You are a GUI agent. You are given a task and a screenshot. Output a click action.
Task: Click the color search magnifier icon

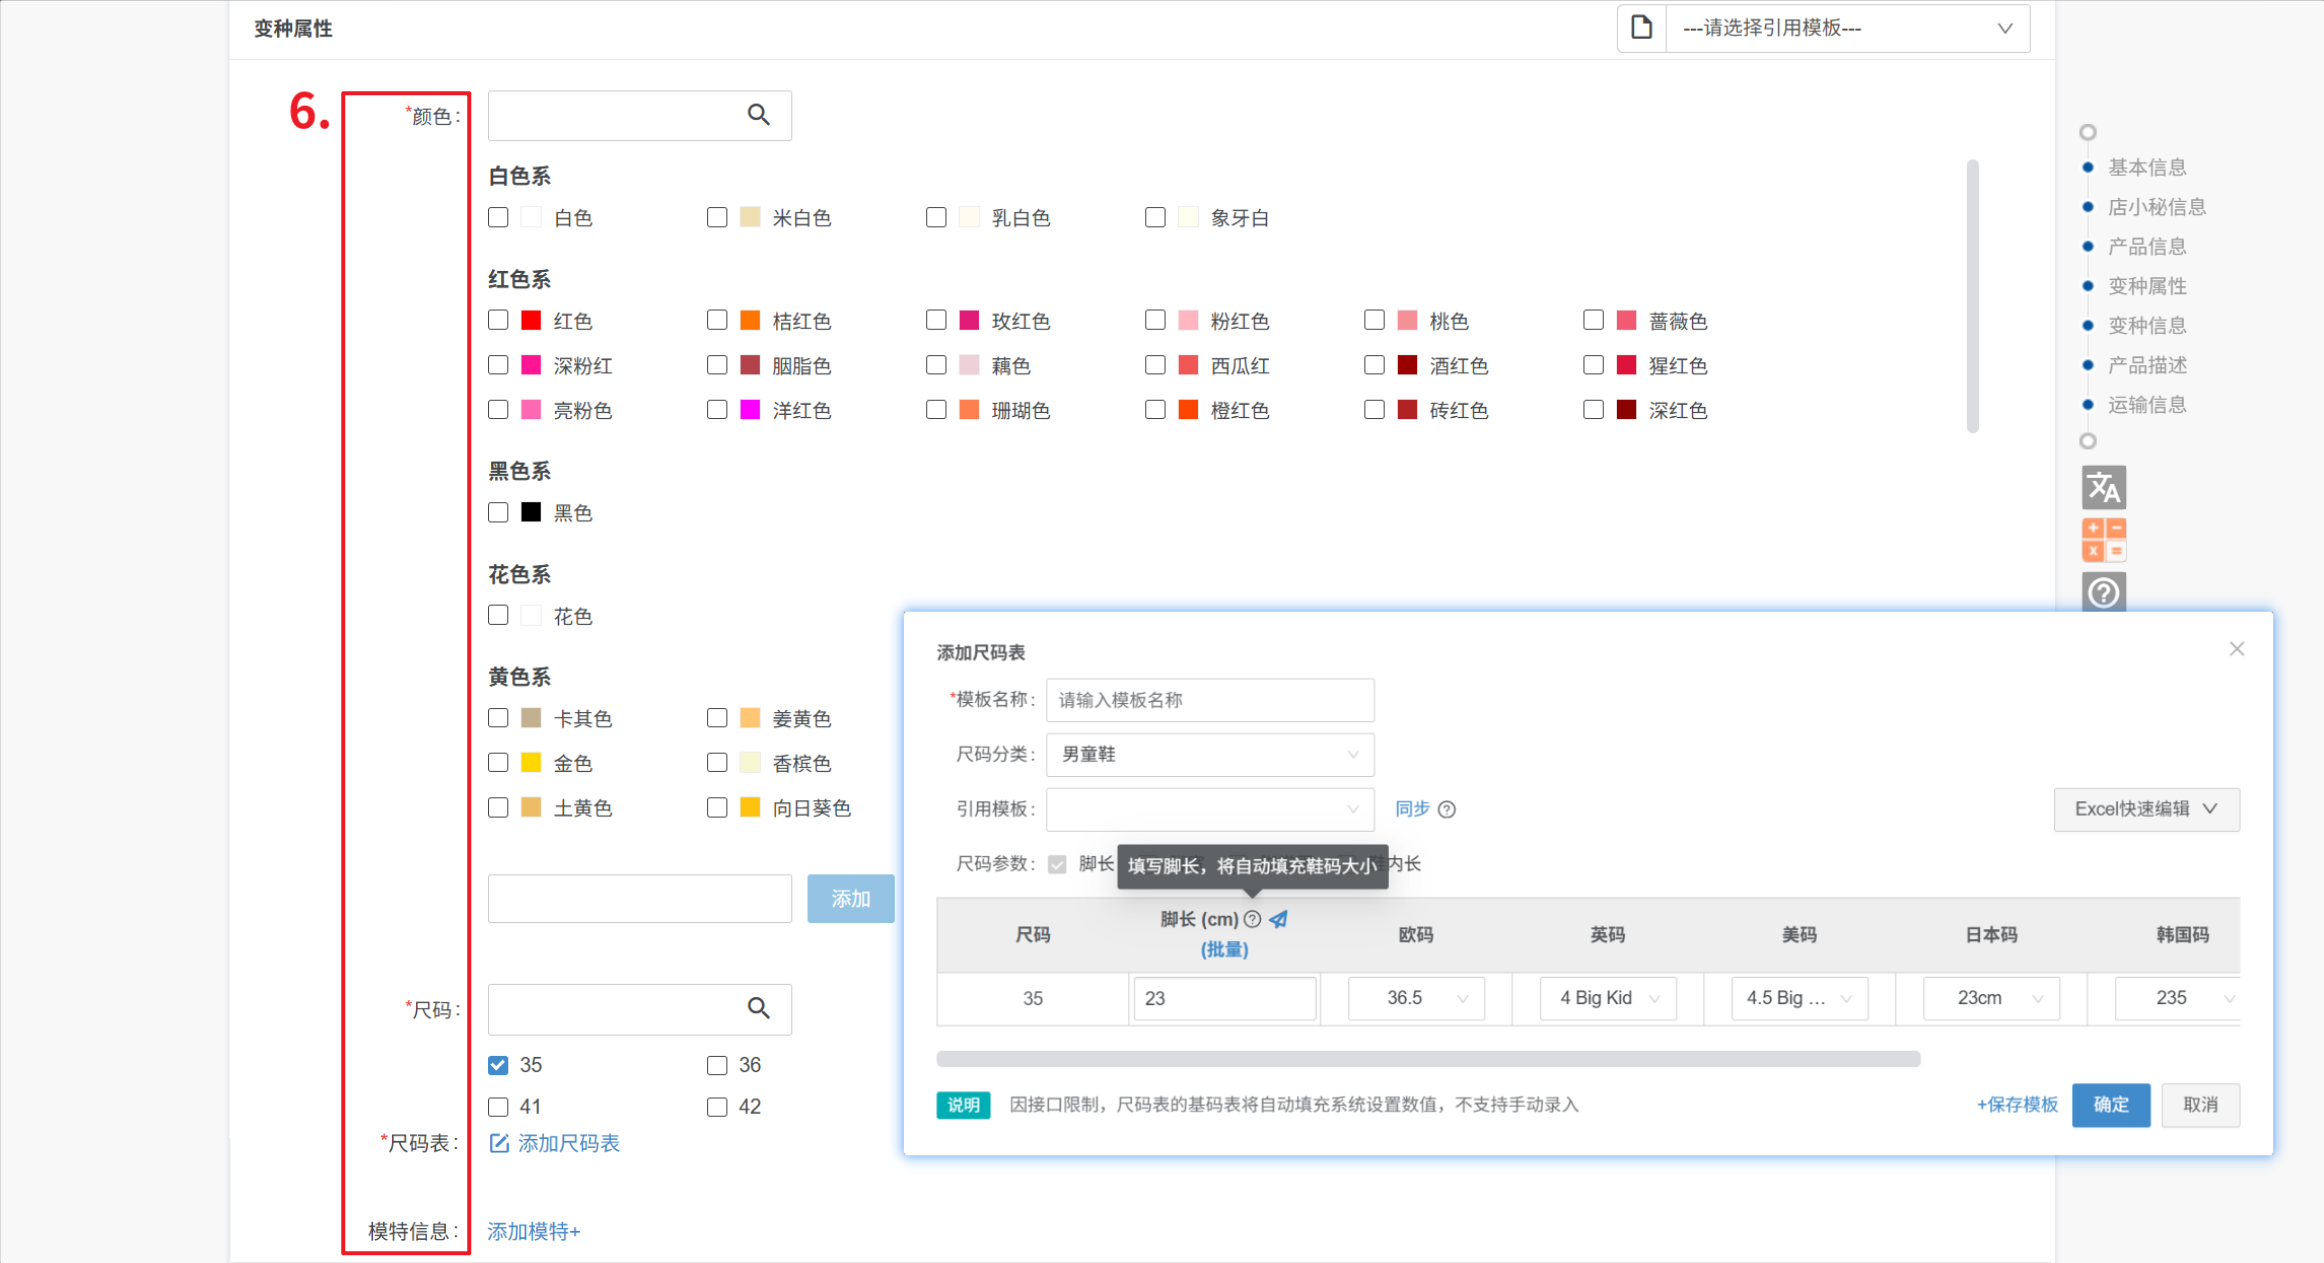click(758, 115)
